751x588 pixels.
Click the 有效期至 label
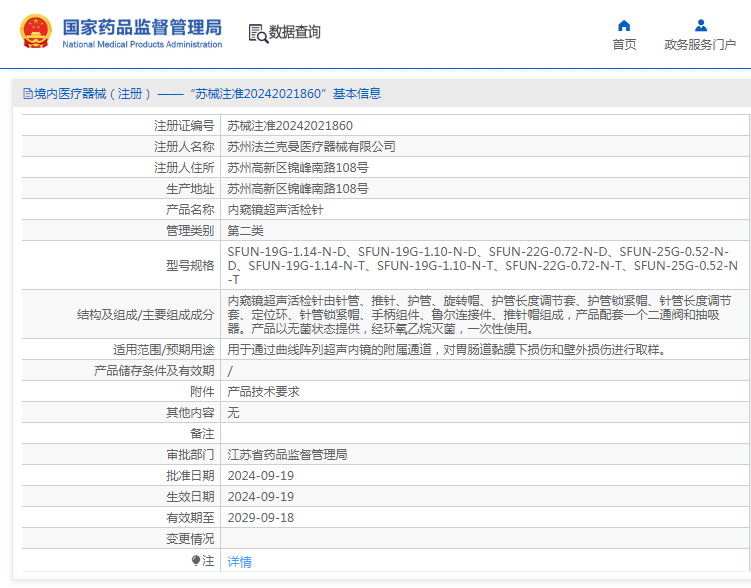click(x=190, y=518)
